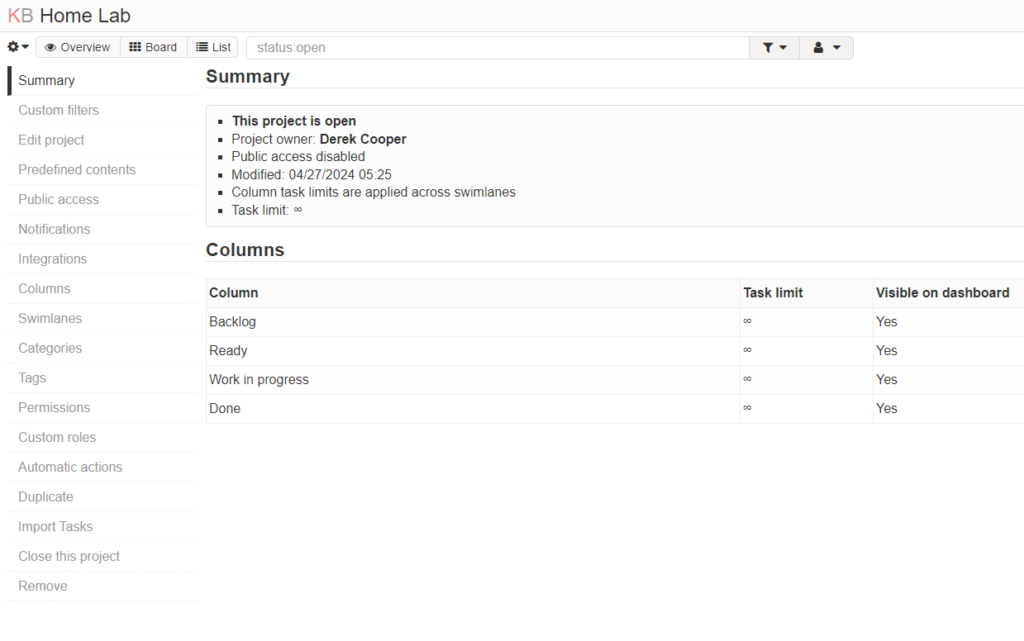Select the Overview eye icon

(x=49, y=46)
